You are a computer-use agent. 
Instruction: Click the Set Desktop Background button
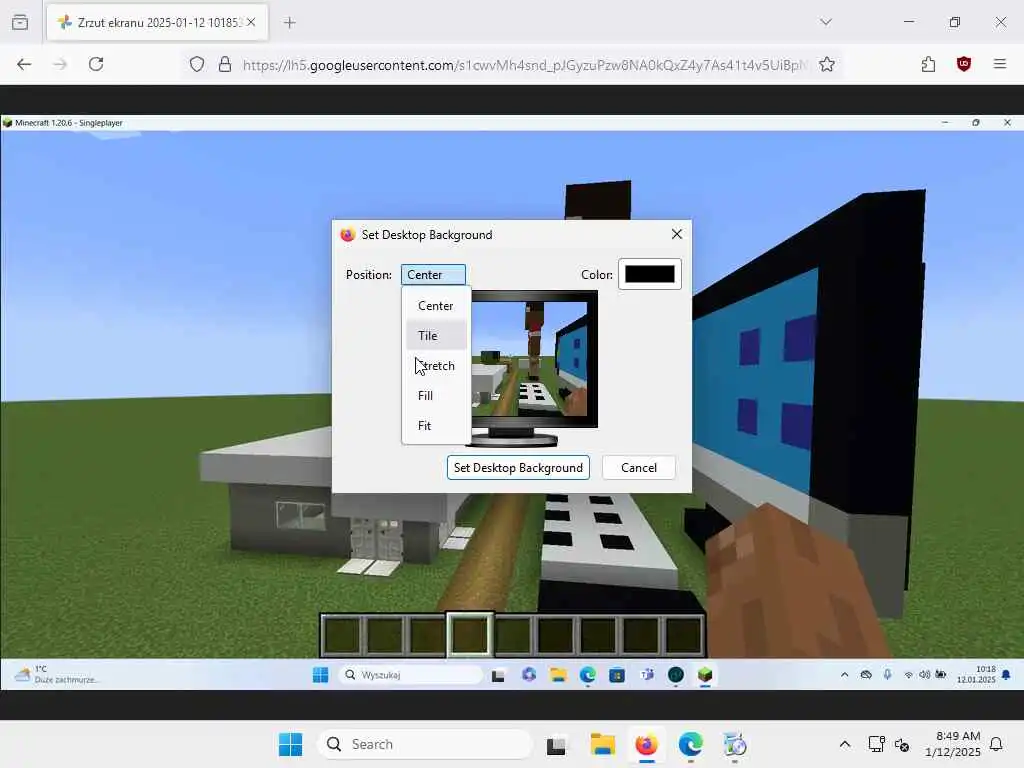pos(518,468)
